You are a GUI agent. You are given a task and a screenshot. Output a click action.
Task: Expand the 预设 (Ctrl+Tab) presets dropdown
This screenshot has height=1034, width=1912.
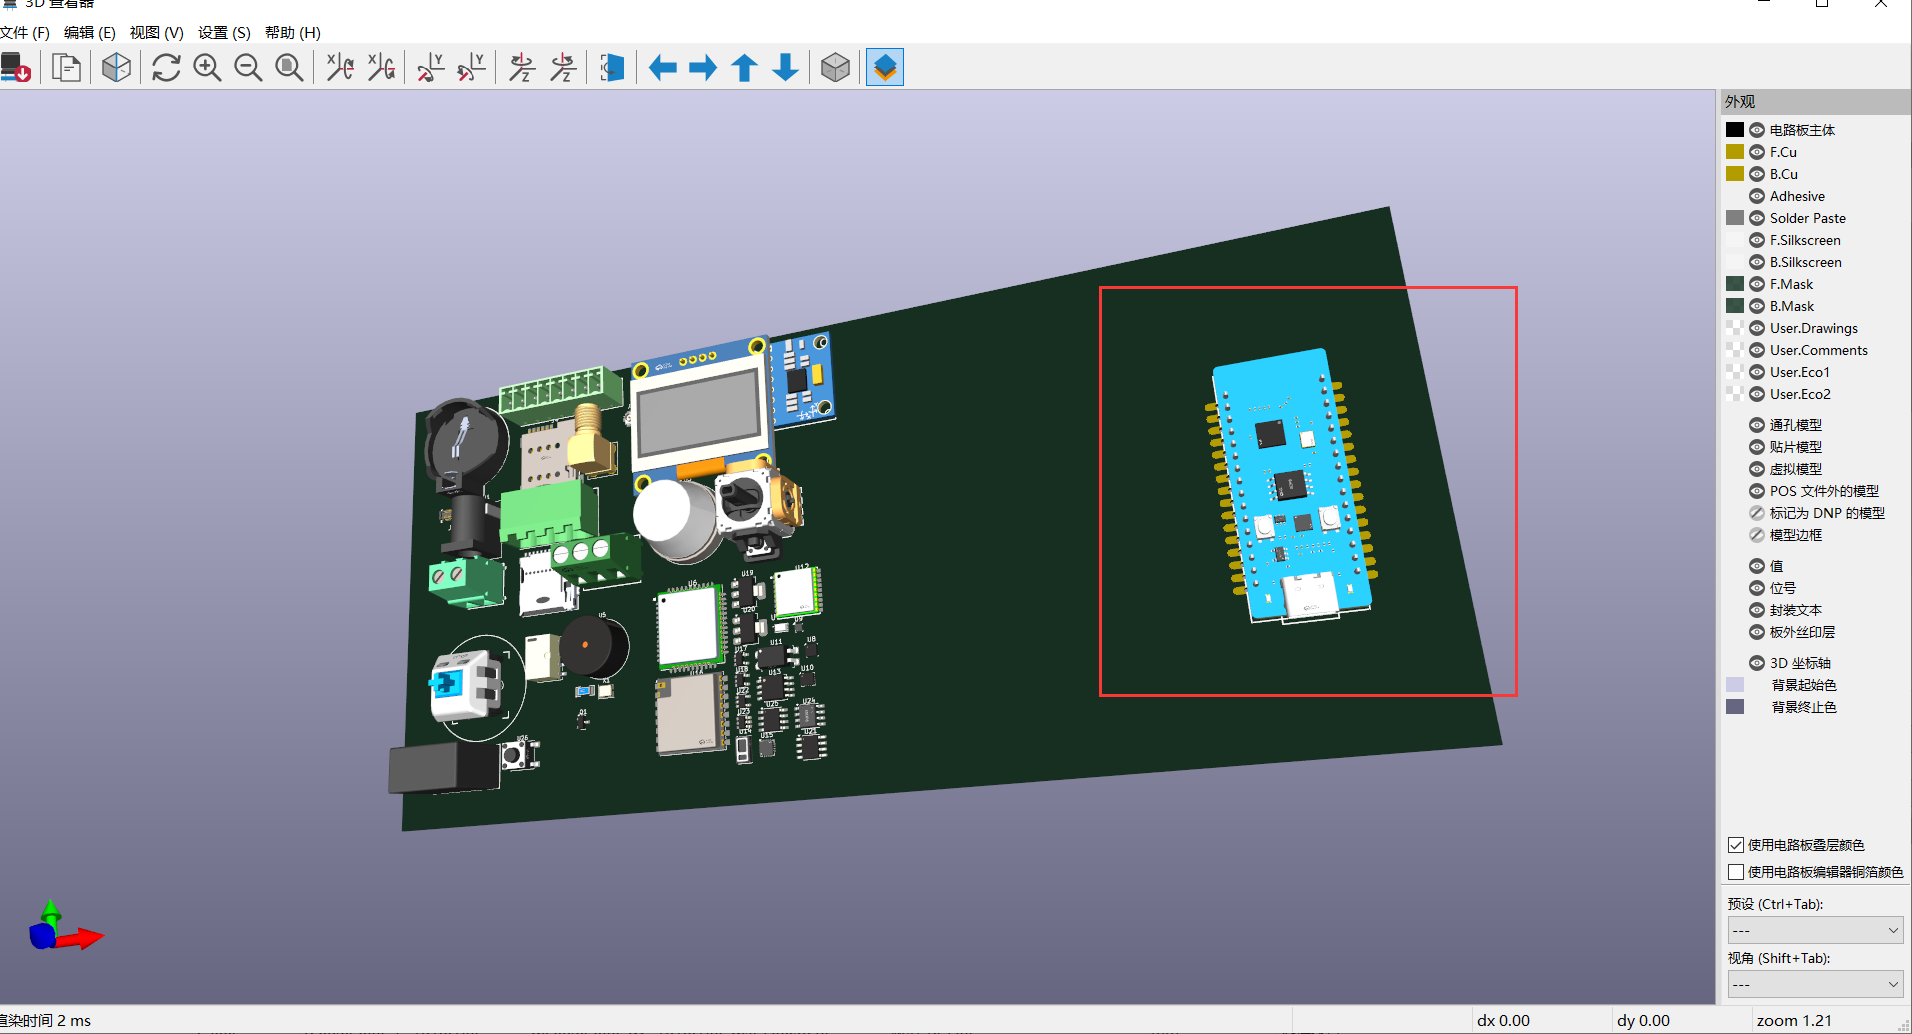click(1814, 930)
